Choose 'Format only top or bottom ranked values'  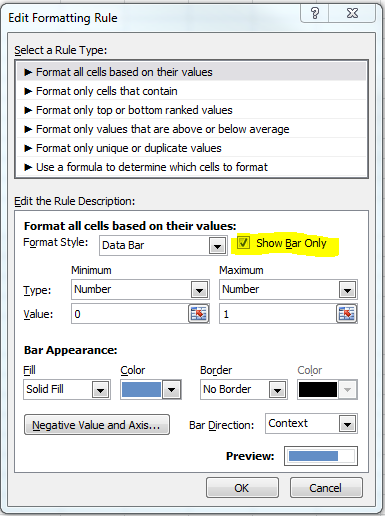191,110
